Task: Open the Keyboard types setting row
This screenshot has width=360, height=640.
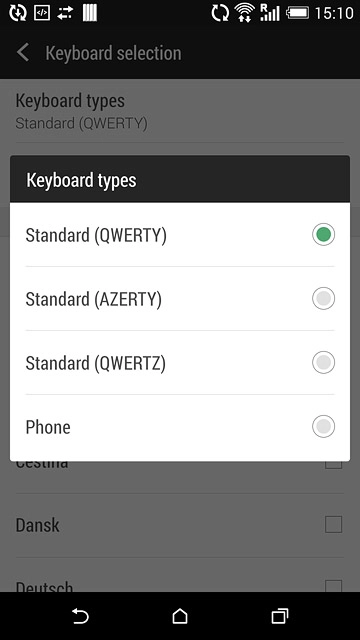Action: 180,111
